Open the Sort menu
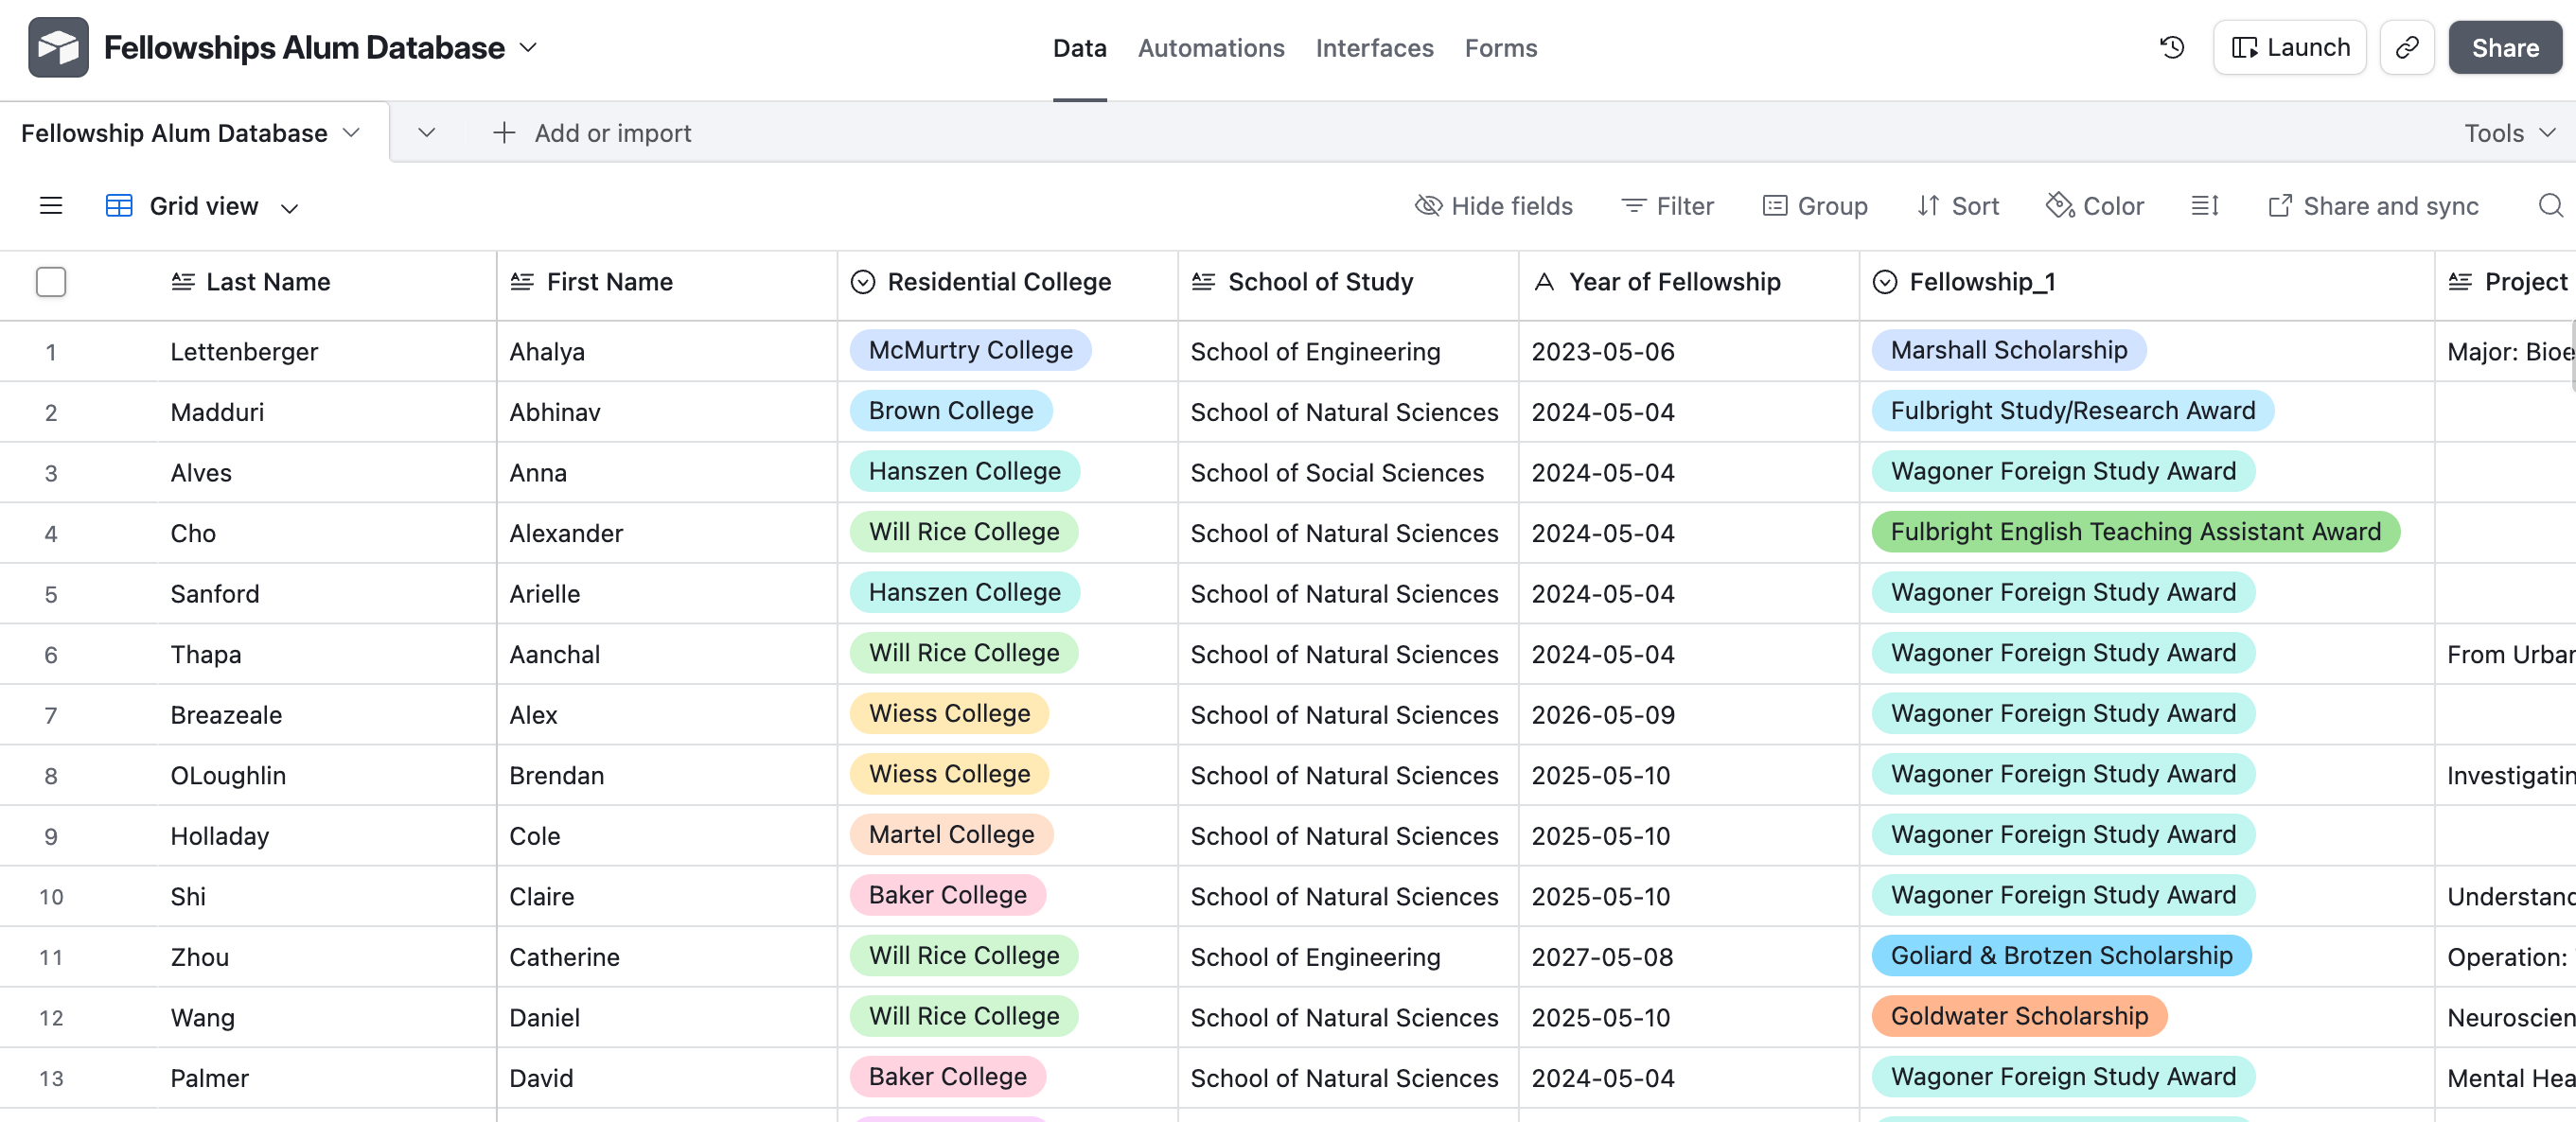The height and width of the screenshot is (1122, 2576). [x=1958, y=205]
